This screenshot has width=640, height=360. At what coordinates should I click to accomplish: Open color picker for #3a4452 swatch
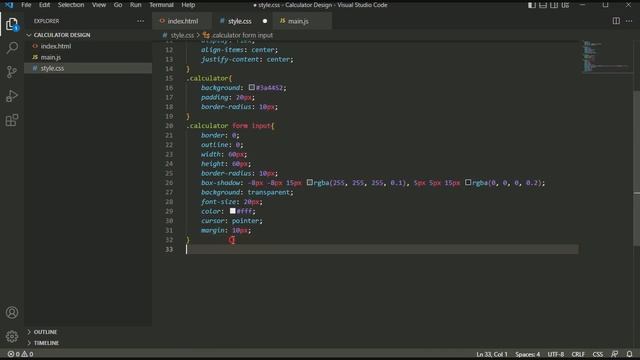(252, 87)
